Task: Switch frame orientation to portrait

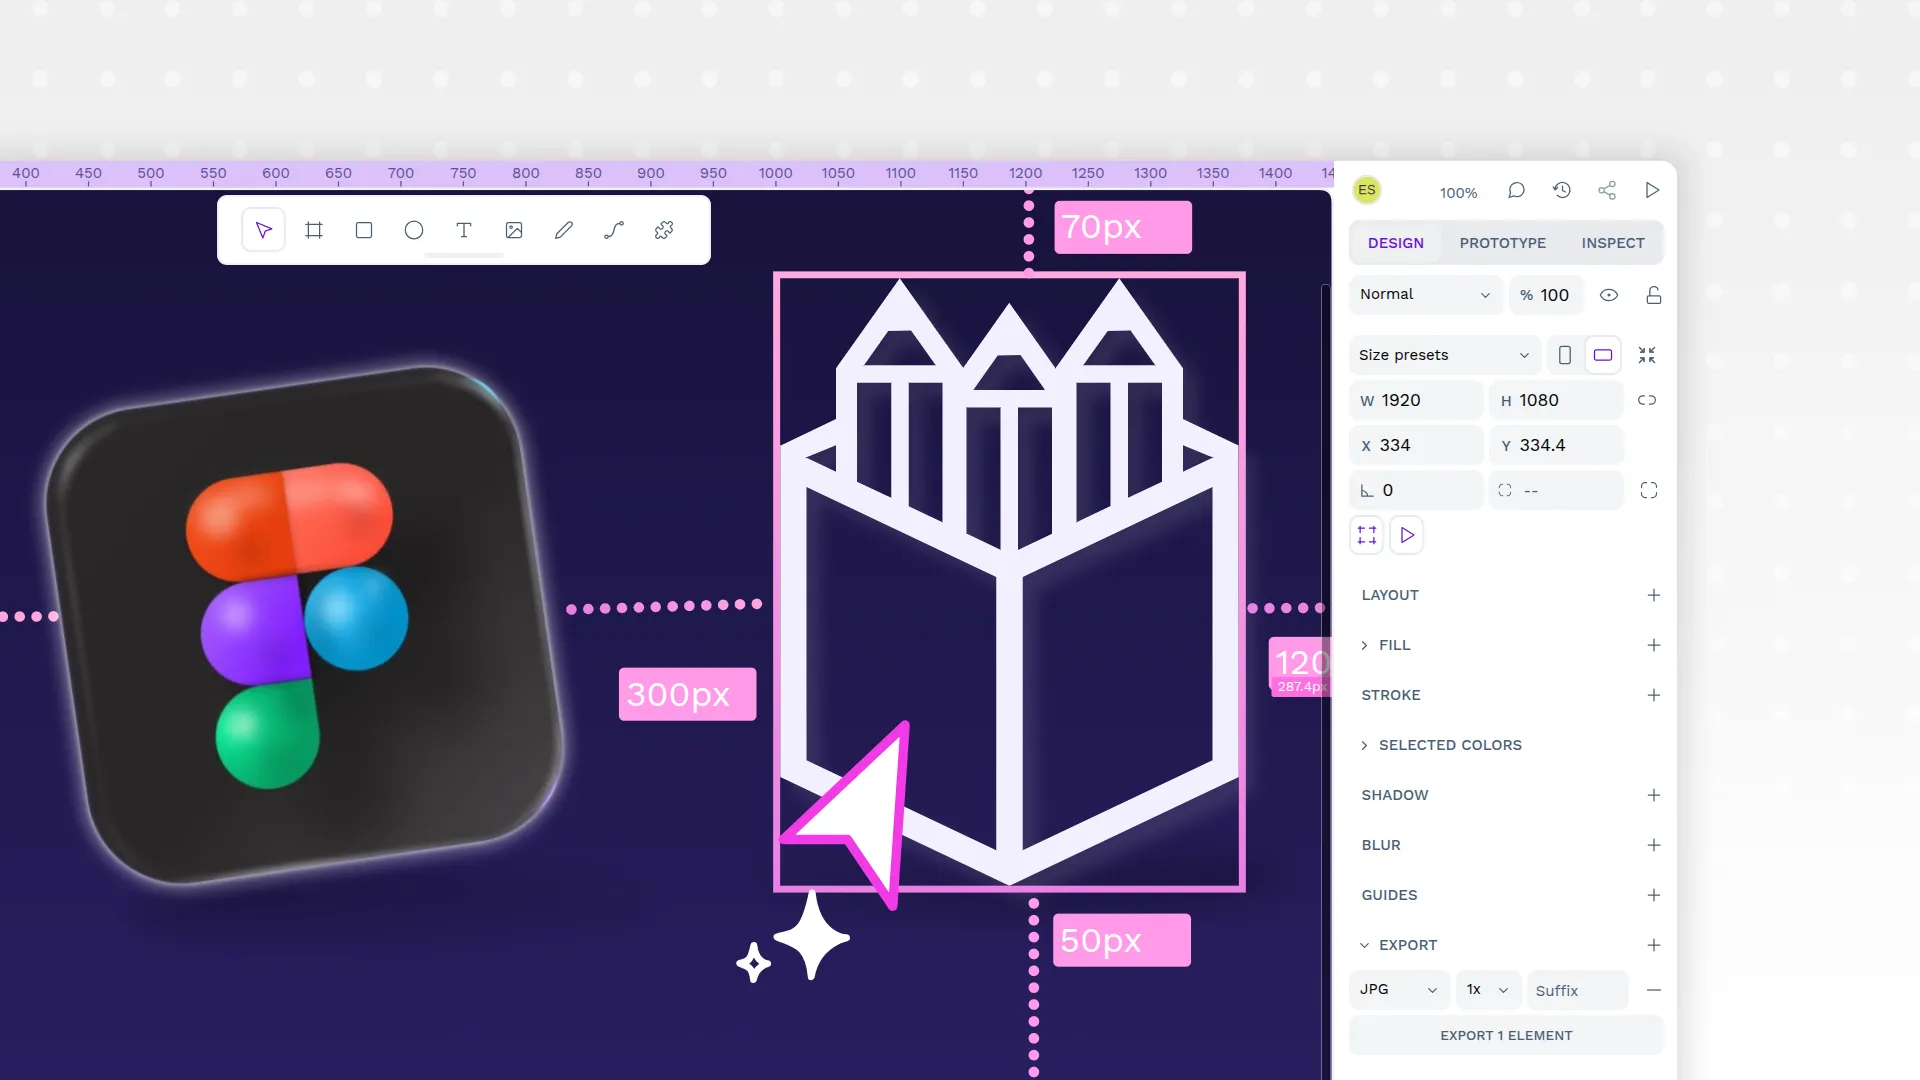Action: [1564, 355]
